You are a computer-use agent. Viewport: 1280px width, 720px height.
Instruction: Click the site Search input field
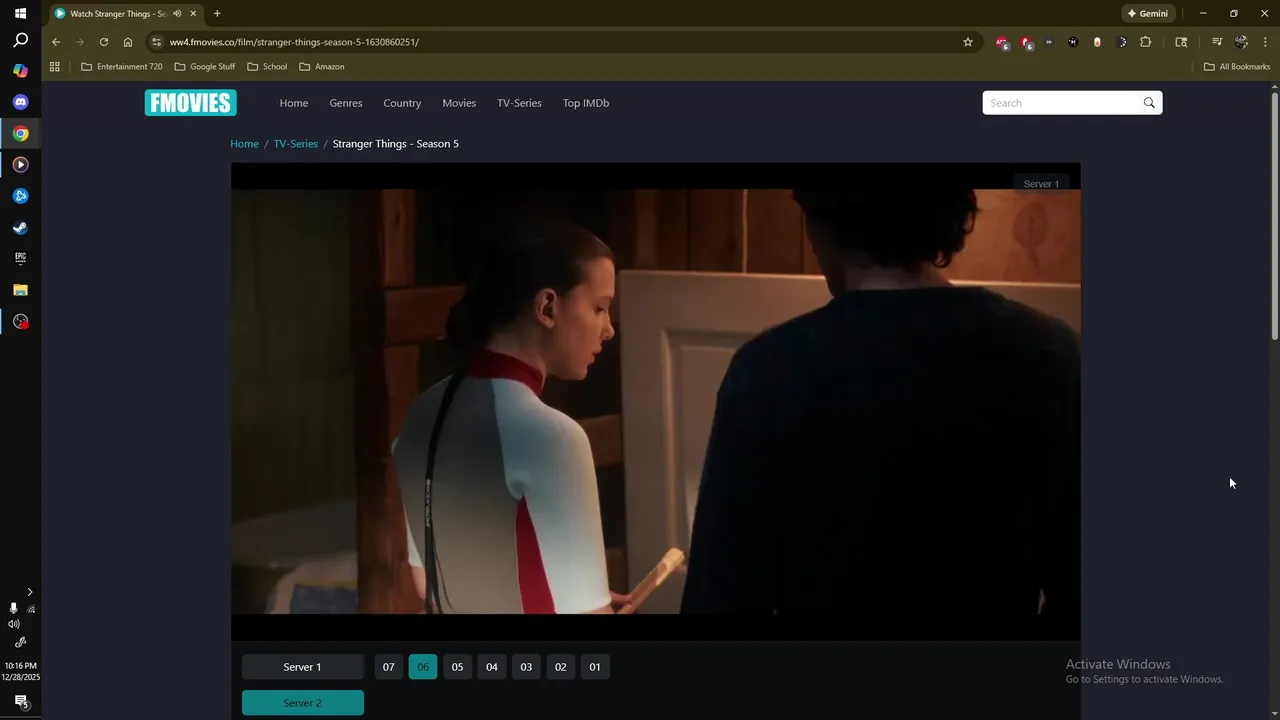(1062, 103)
